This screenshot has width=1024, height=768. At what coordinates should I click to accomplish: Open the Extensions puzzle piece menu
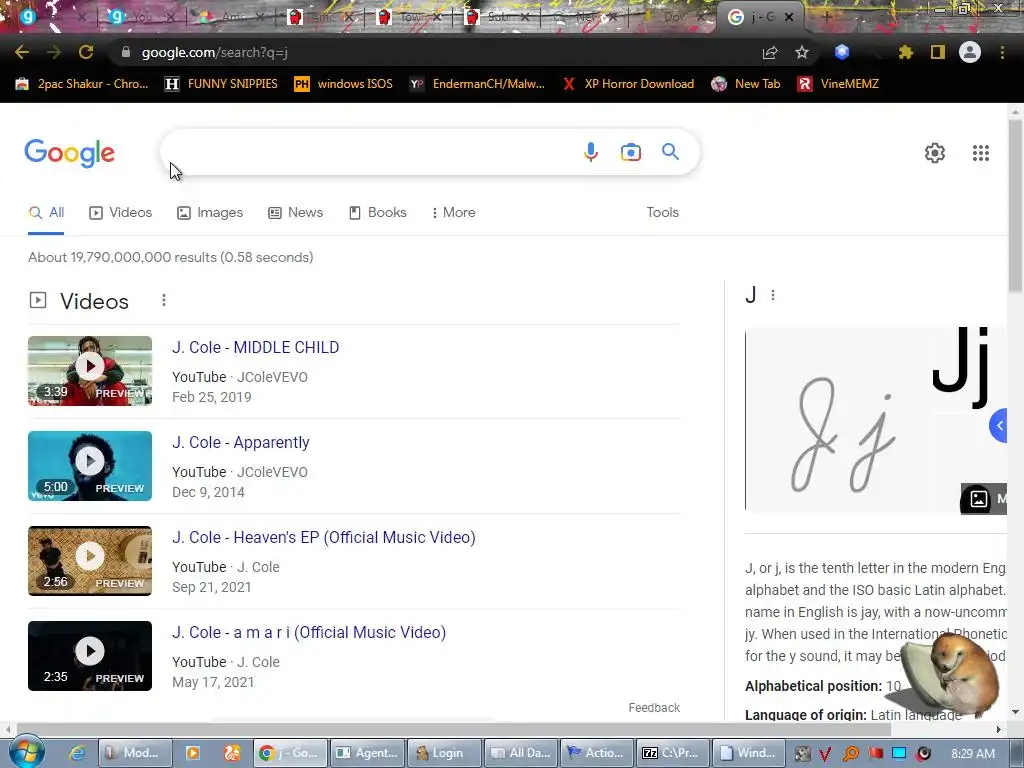(905, 52)
